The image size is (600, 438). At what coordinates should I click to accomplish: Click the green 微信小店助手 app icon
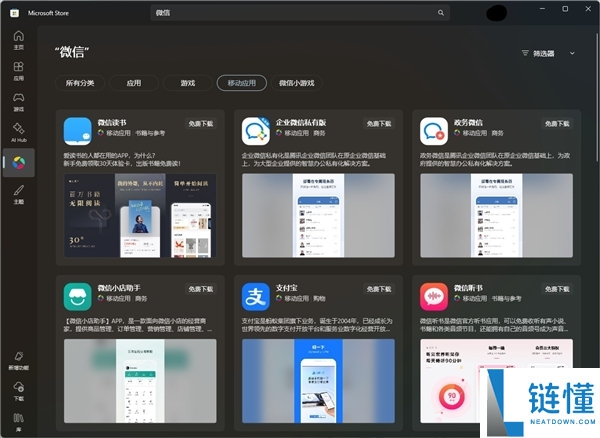[78, 296]
